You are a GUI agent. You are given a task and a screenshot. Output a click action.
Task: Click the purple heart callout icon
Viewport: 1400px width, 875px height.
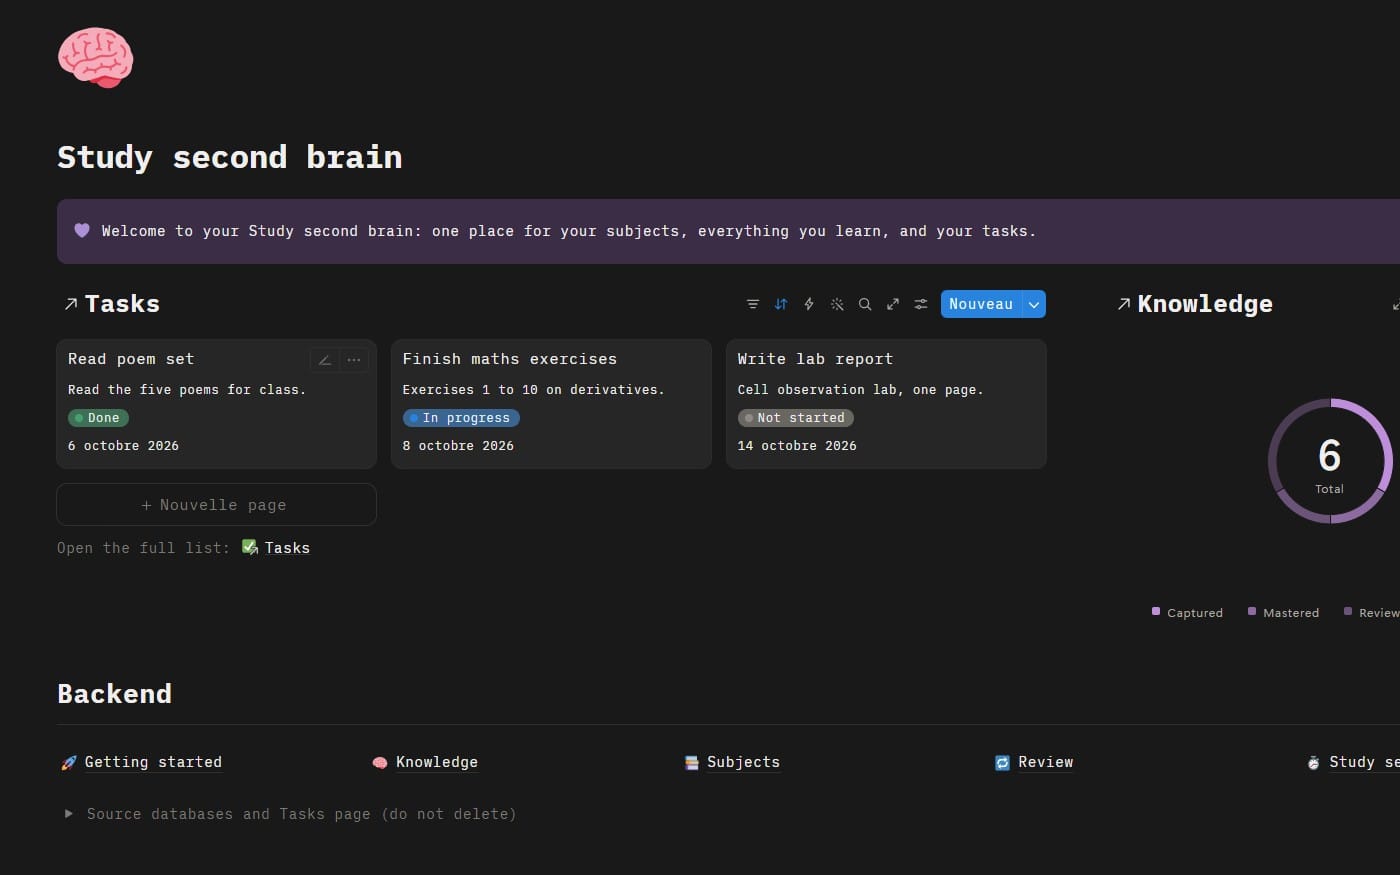(x=82, y=231)
